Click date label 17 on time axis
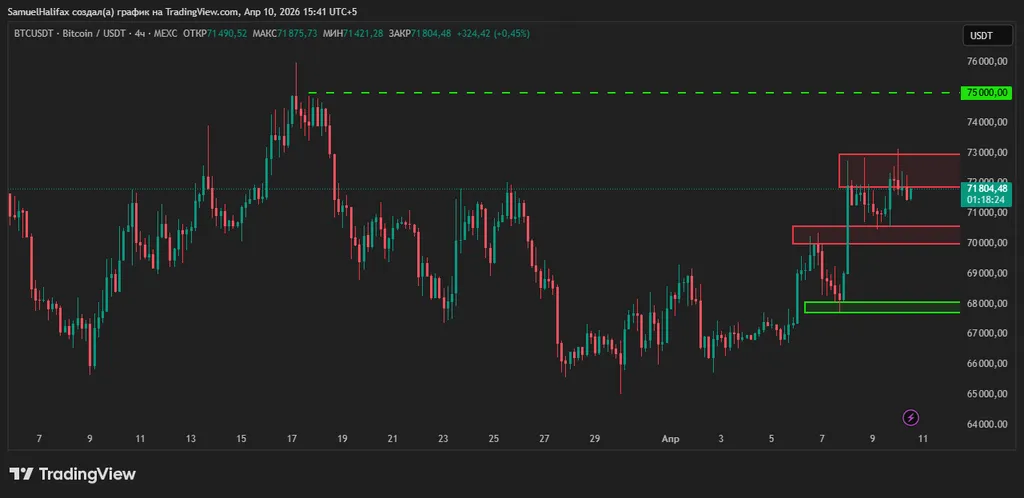 coord(291,439)
